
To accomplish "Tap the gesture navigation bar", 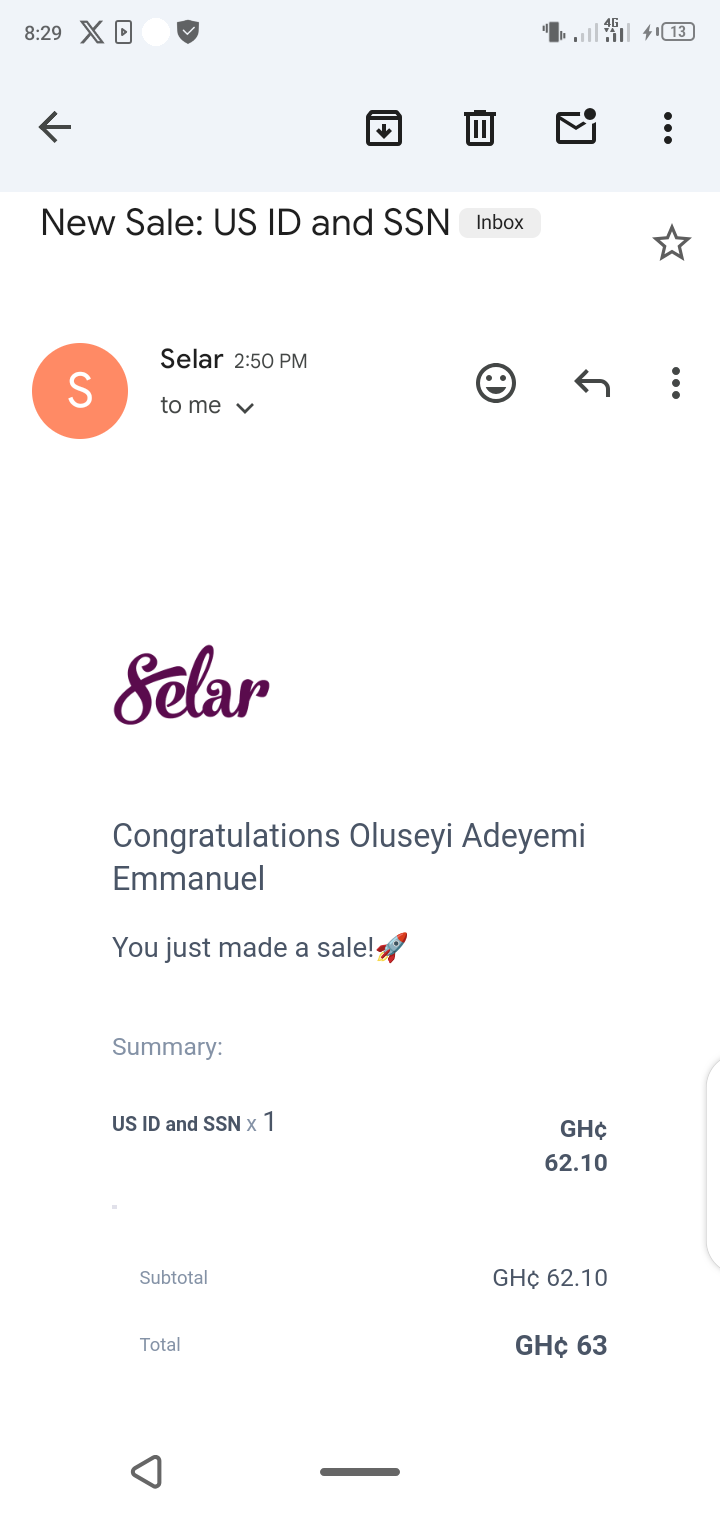I will point(359,1471).
